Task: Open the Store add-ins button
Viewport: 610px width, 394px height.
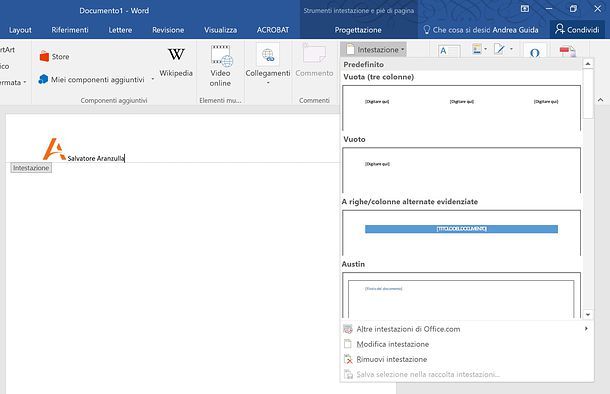Action: tap(54, 57)
